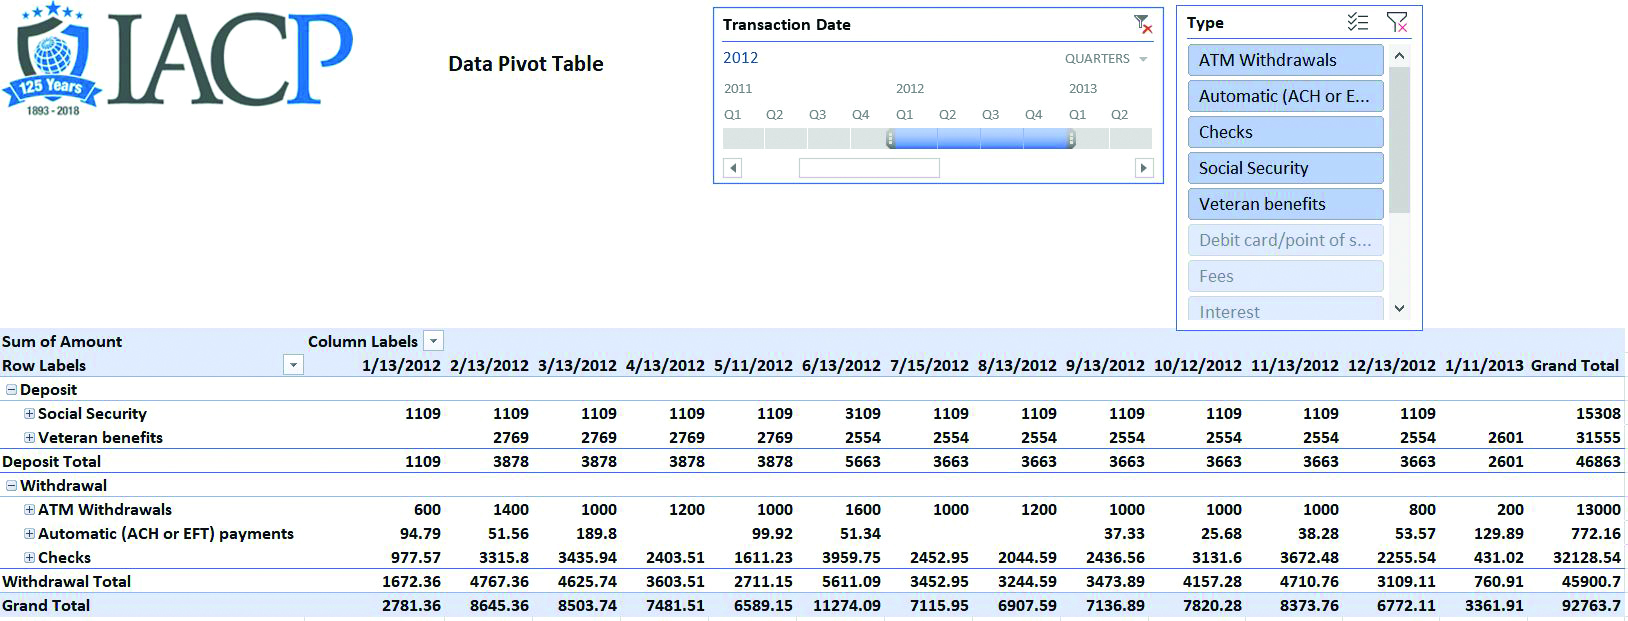This screenshot has width=1628, height=621.
Task: Click the IACP logo image
Action: [180, 60]
